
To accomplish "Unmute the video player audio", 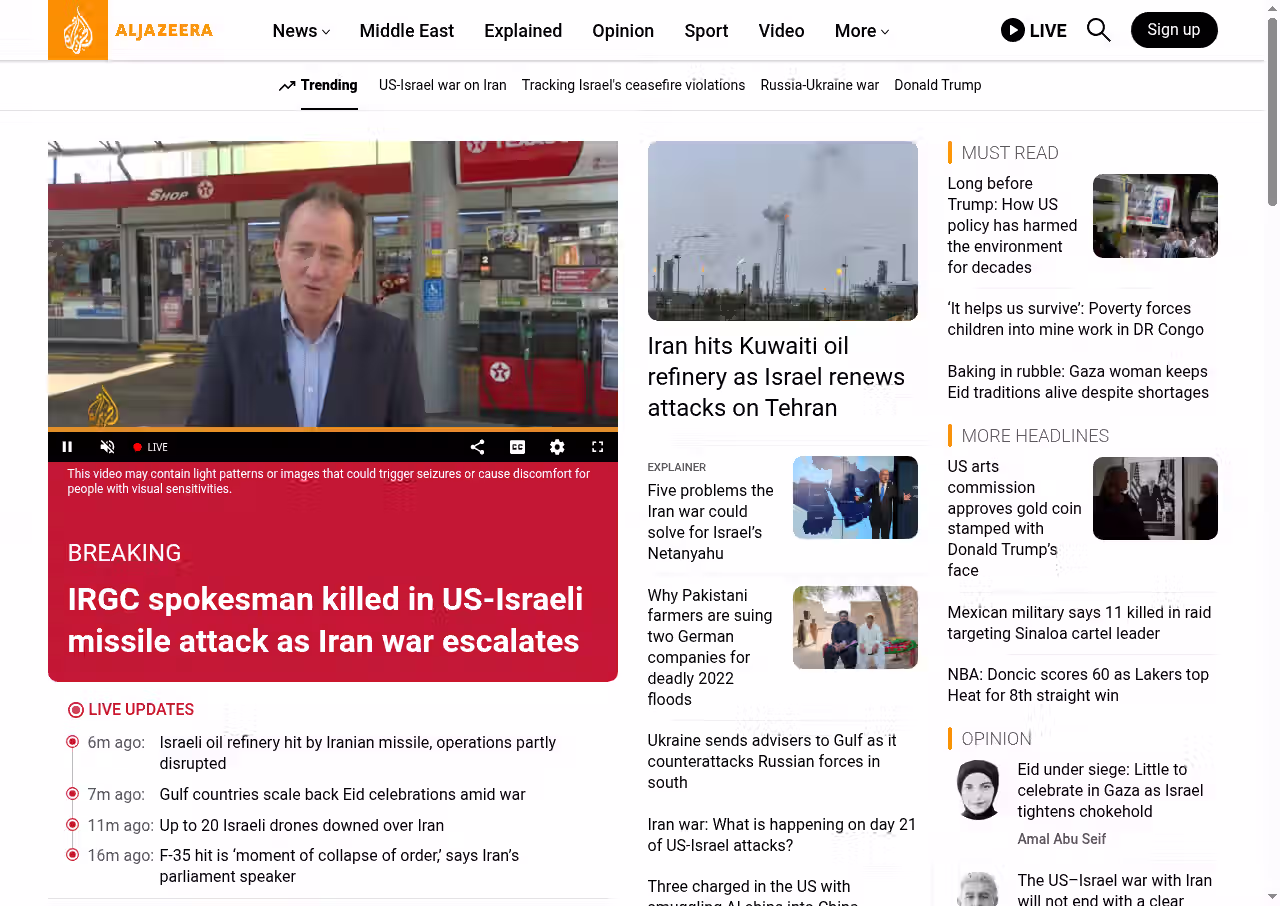I will click(x=107, y=447).
